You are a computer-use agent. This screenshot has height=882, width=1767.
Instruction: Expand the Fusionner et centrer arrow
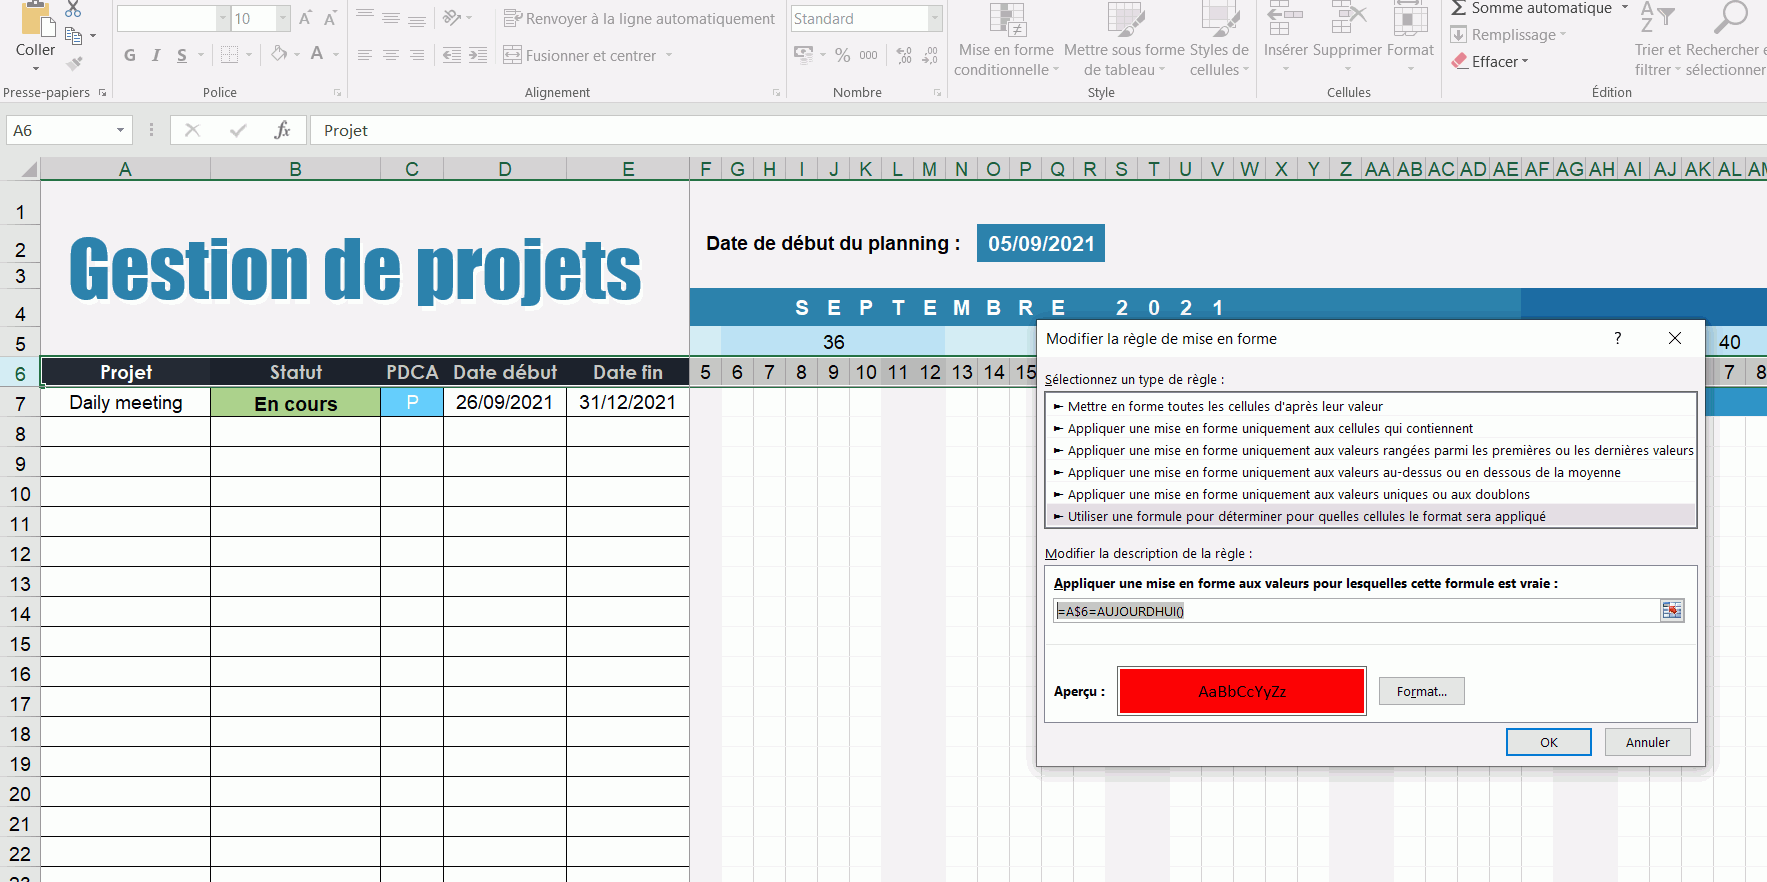[669, 55]
